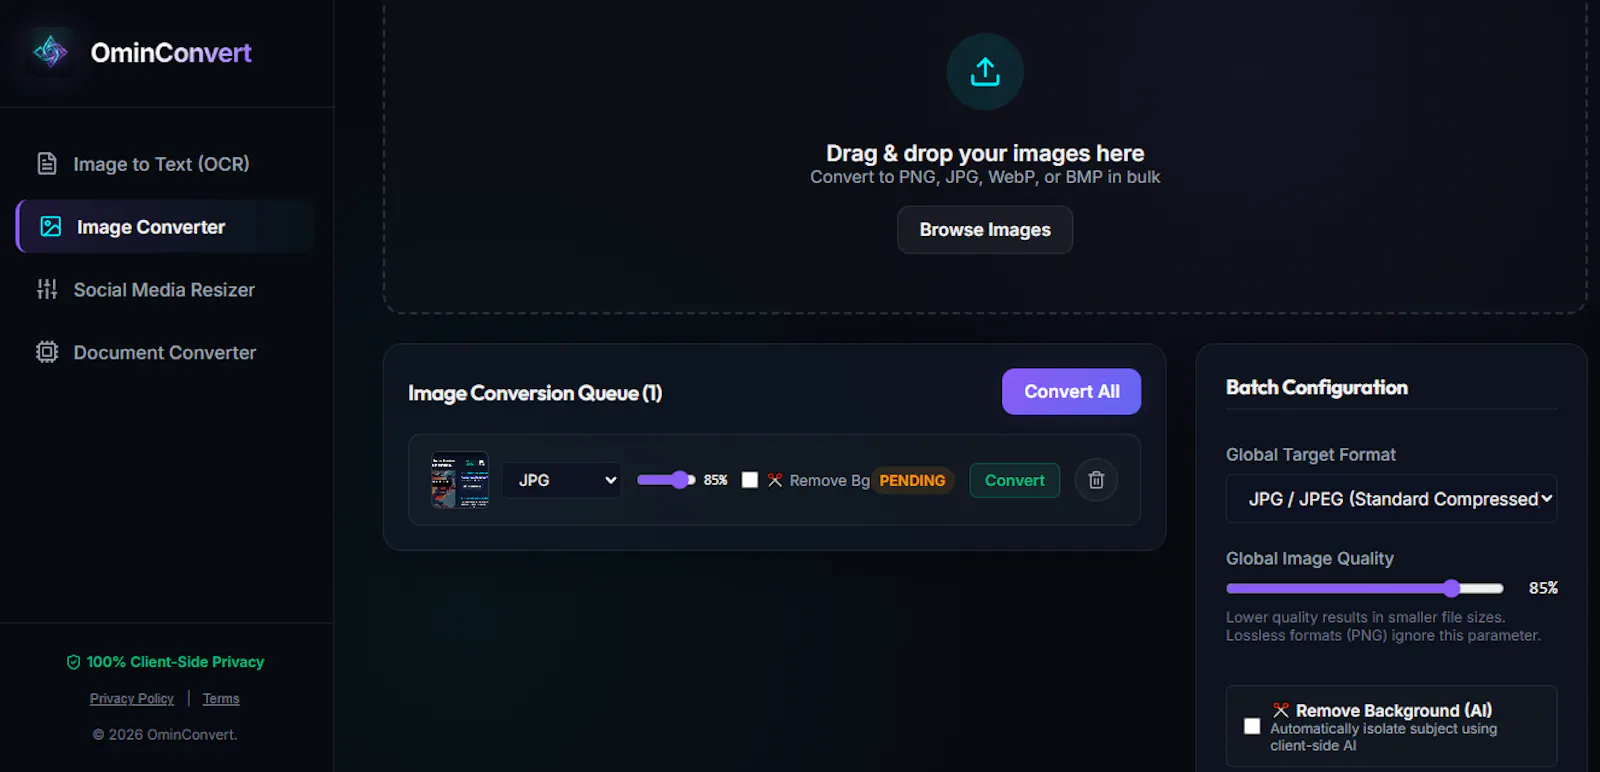Click the queued image thumbnail
The width and height of the screenshot is (1600, 772).
pyautogui.click(x=460, y=480)
